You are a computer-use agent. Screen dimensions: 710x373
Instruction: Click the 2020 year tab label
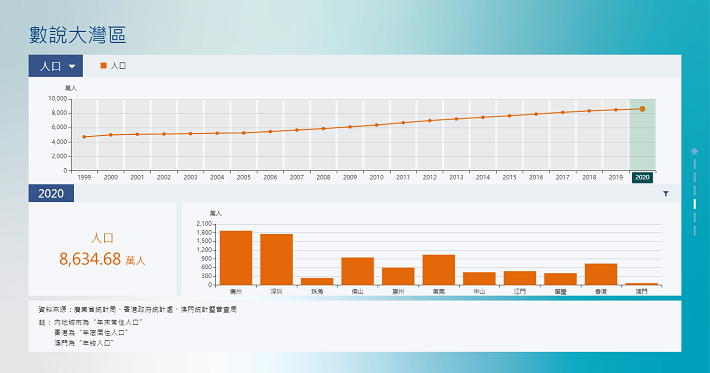click(51, 194)
